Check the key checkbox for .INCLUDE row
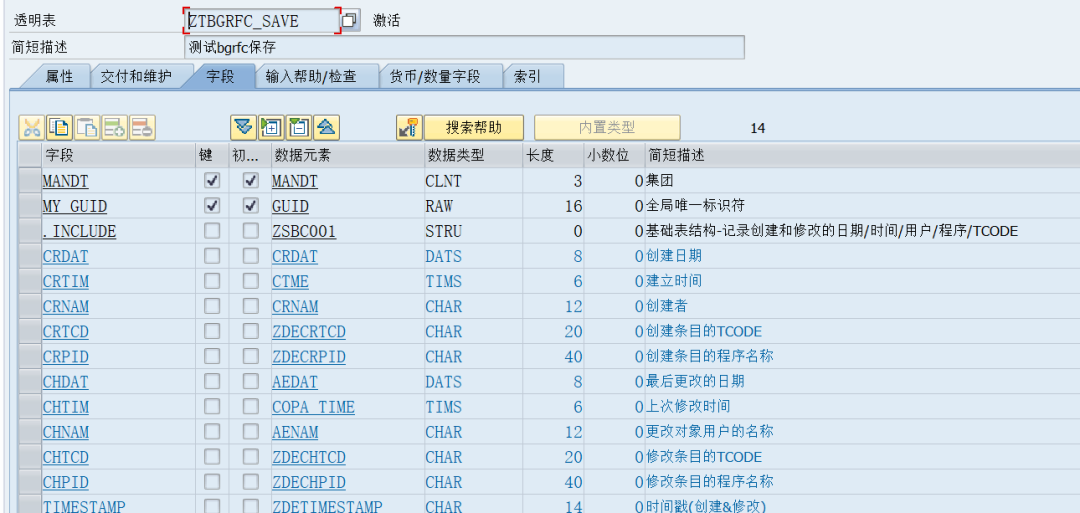This screenshot has width=1080, height=513. (x=212, y=231)
